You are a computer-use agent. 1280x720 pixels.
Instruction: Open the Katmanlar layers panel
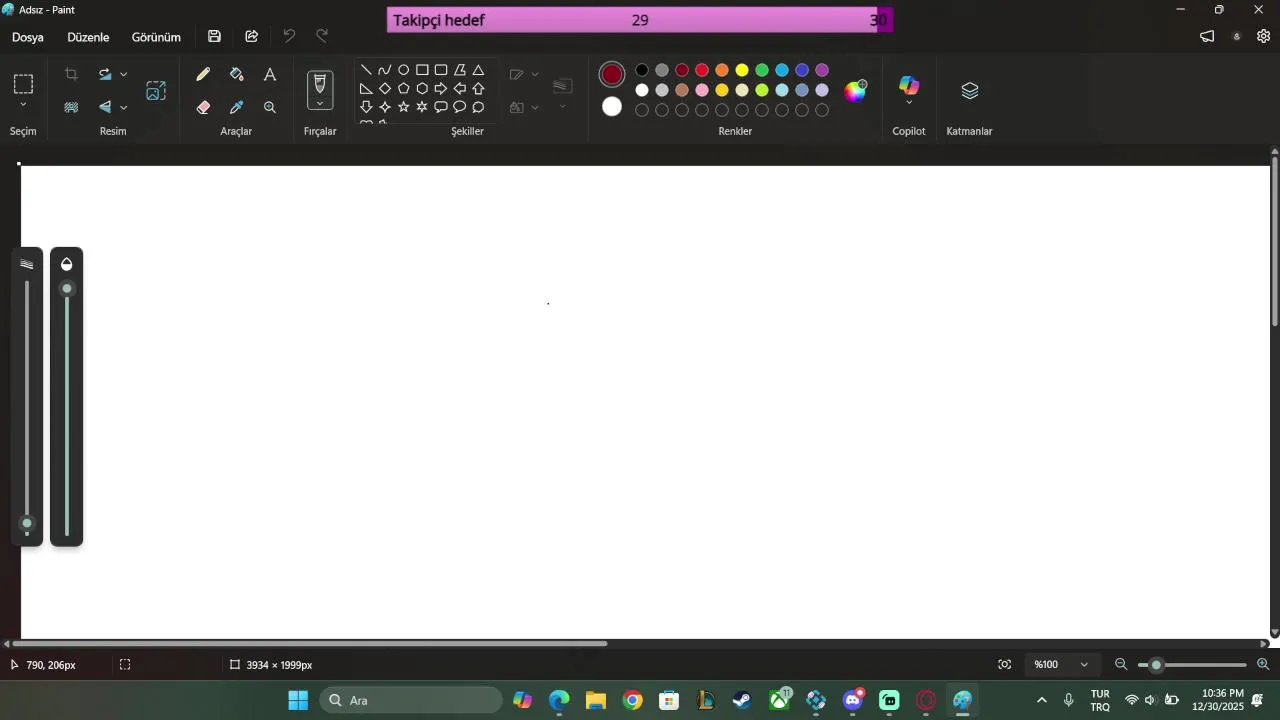[x=969, y=91]
